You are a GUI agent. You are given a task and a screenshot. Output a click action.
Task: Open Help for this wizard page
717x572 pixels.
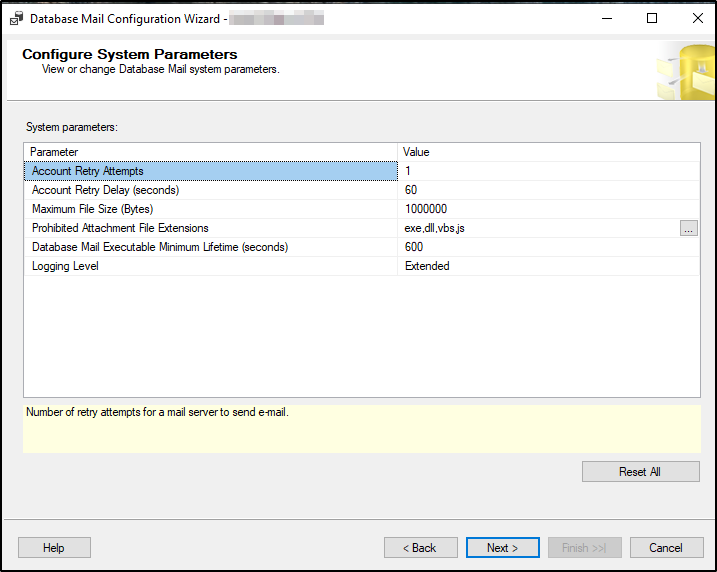tap(54, 548)
